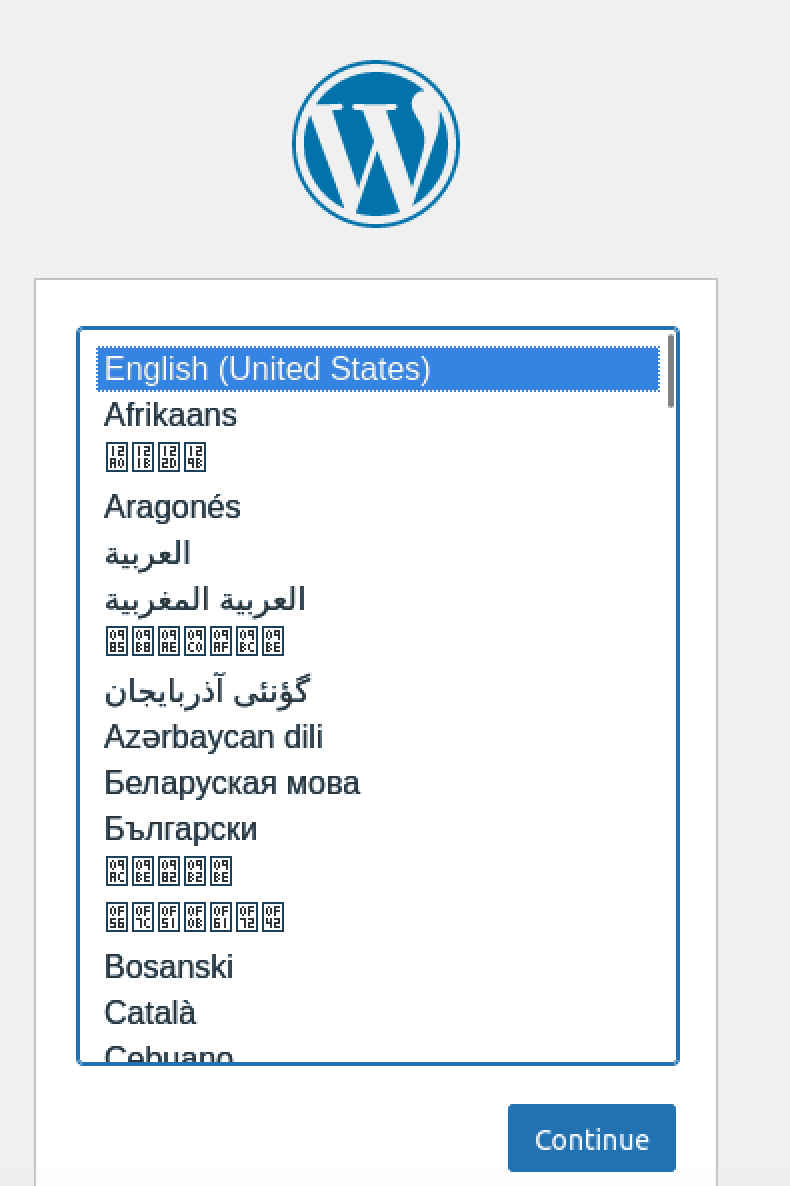Click the WordPress logo
The height and width of the screenshot is (1186, 790).
point(374,143)
